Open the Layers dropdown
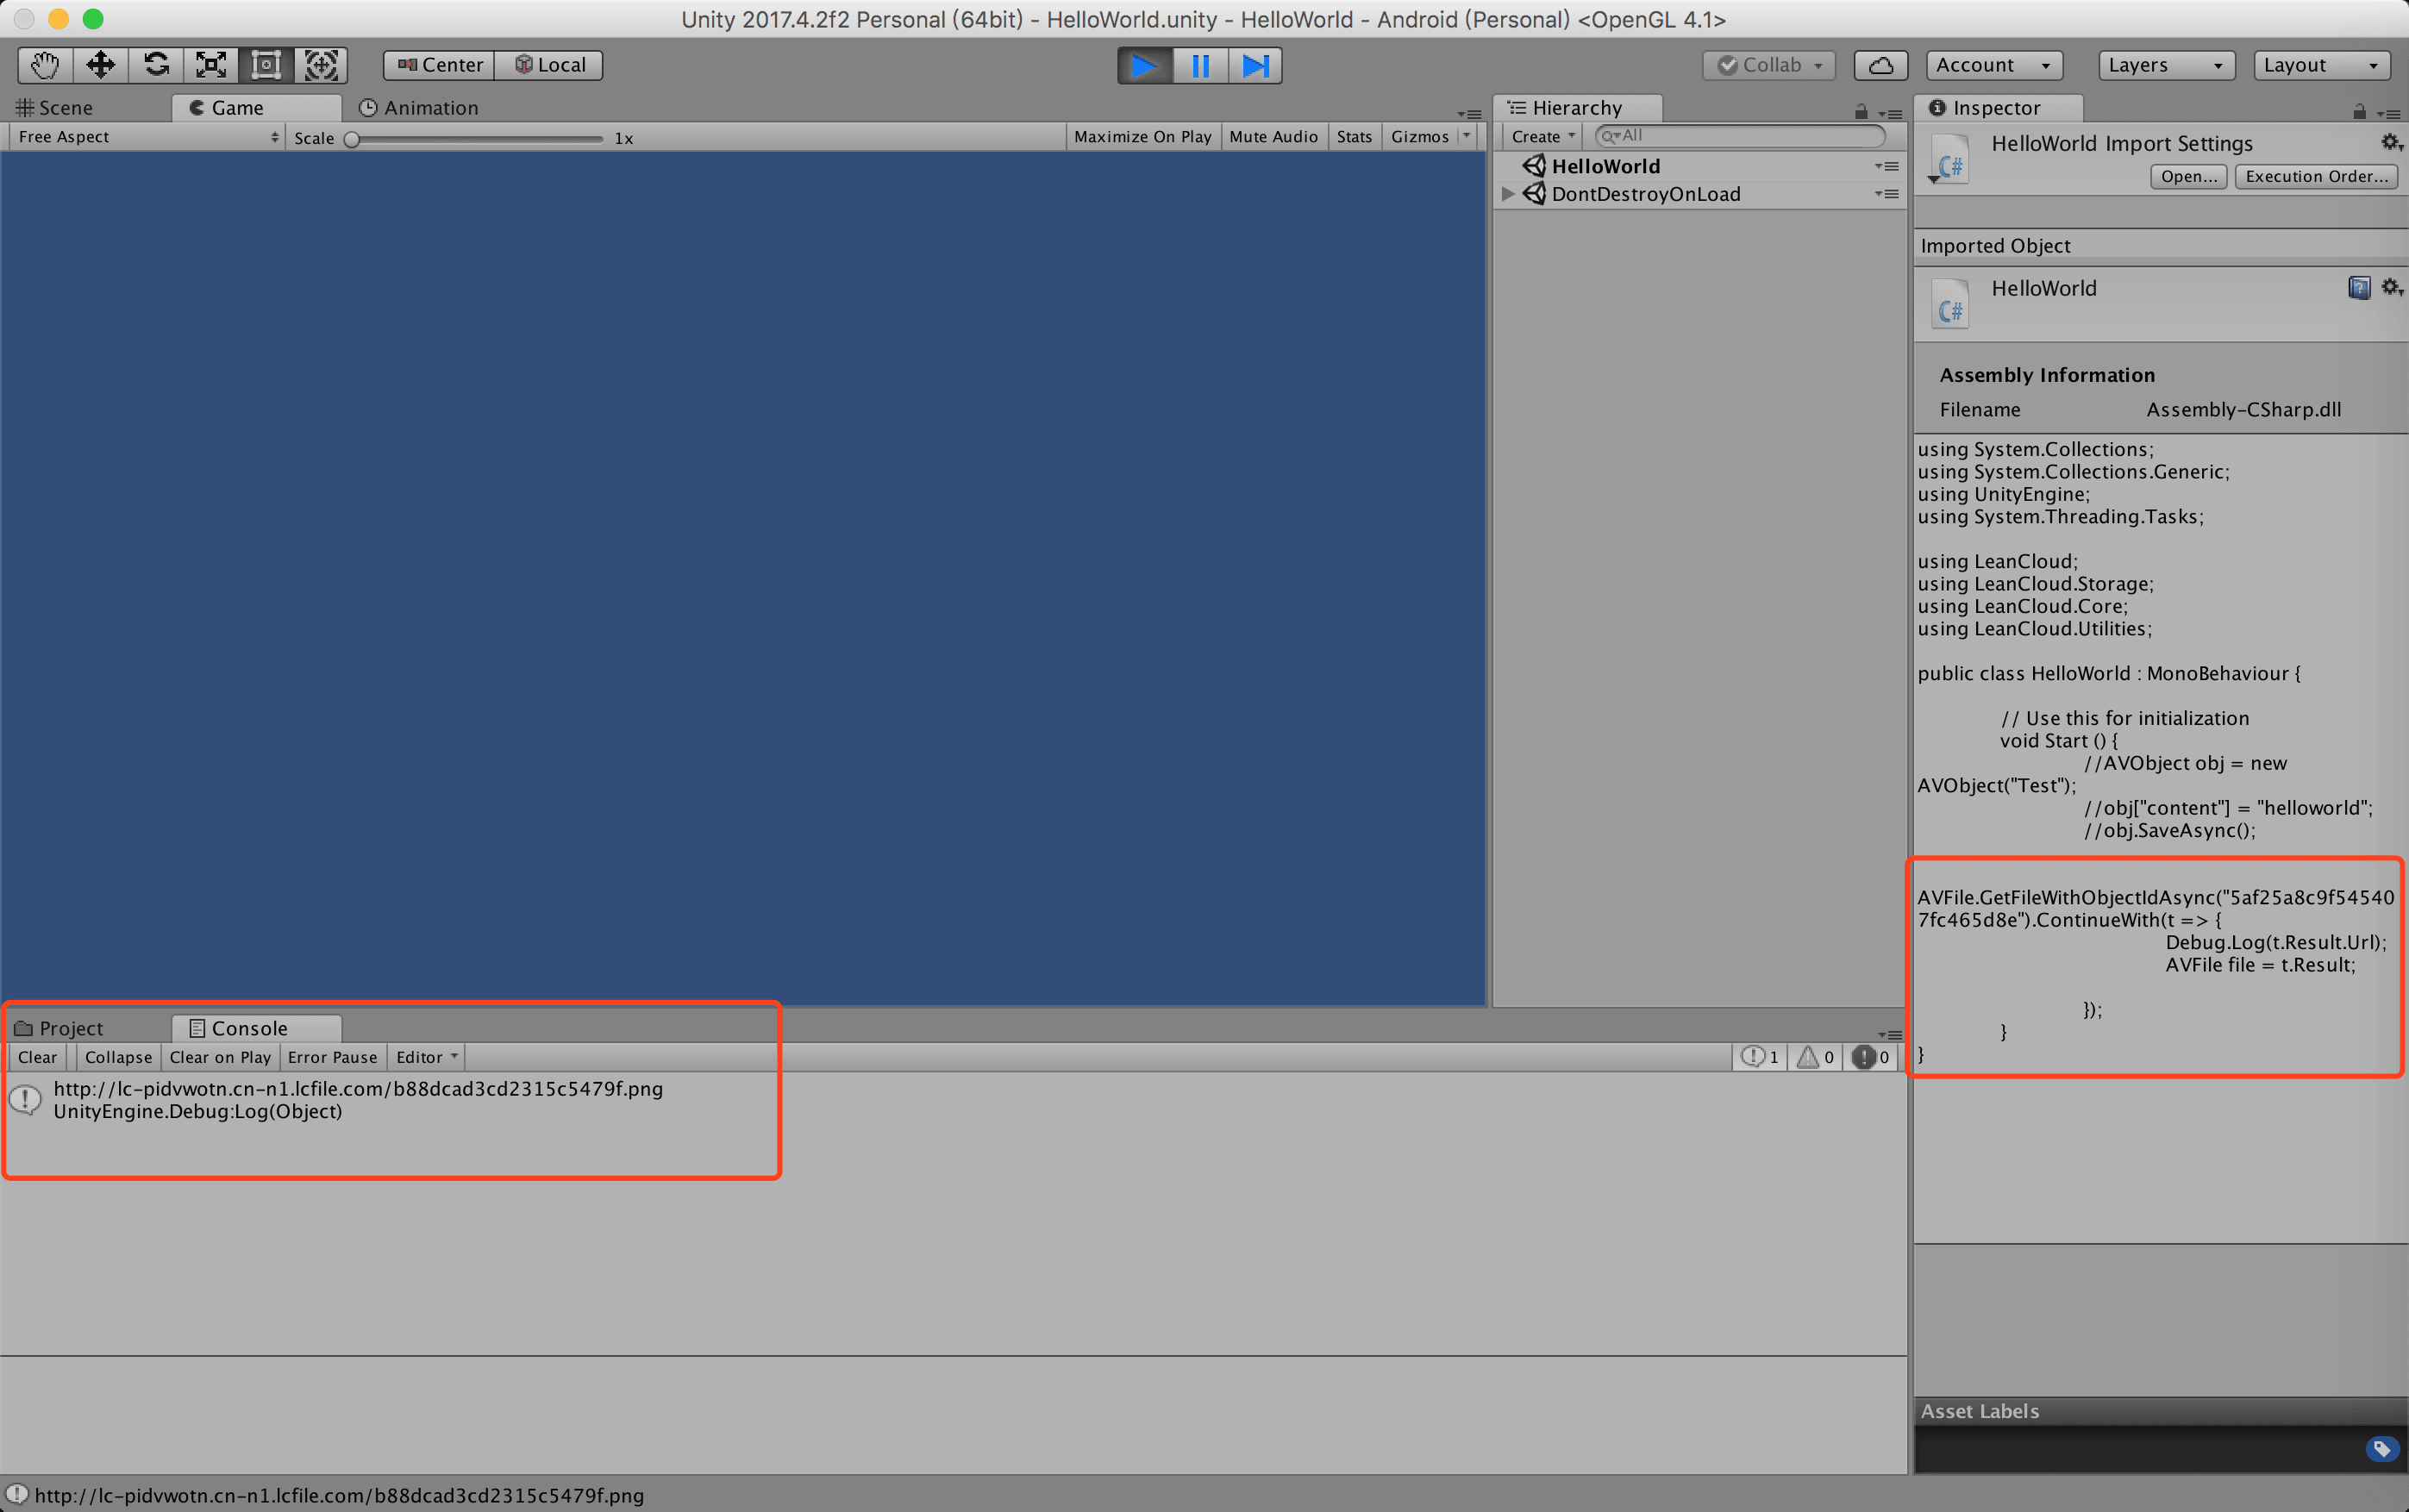 point(2165,65)
